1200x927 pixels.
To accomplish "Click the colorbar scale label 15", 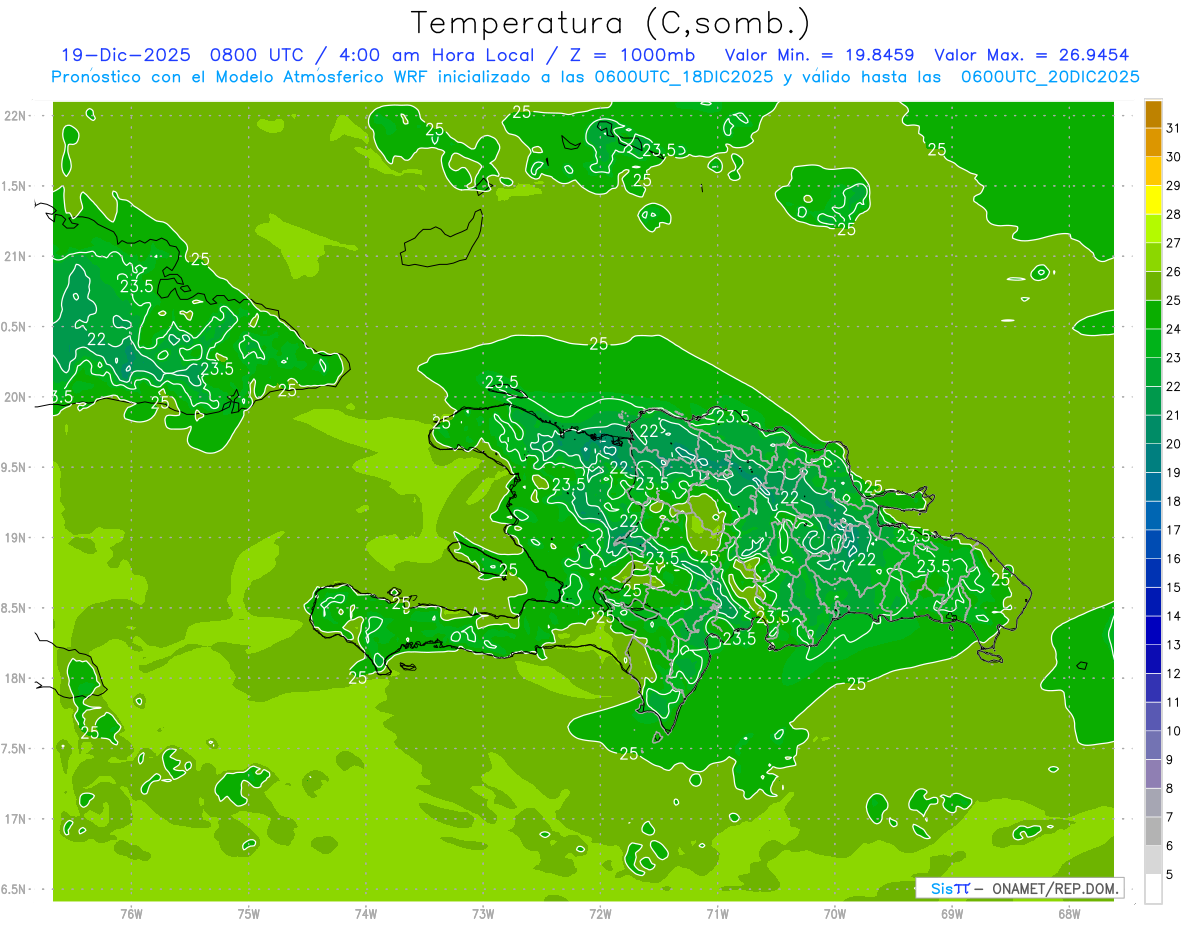I will click(x=1174, y=587).
